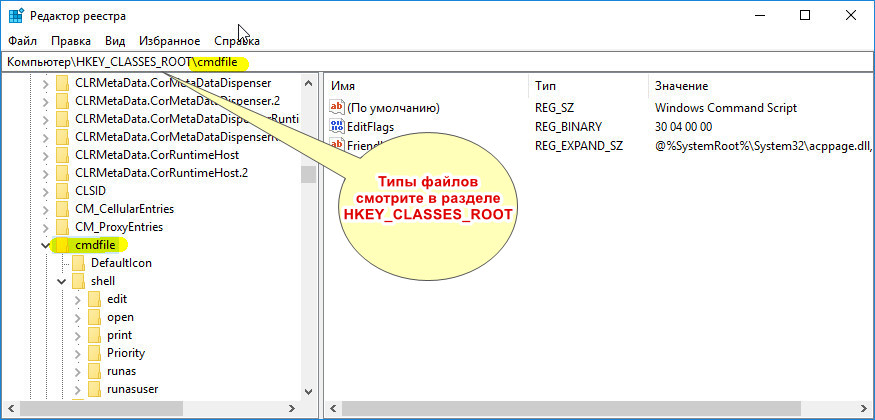Select the Priority folder icon
The width and height of the screenshot is (875, 420).
pos(95,353)
